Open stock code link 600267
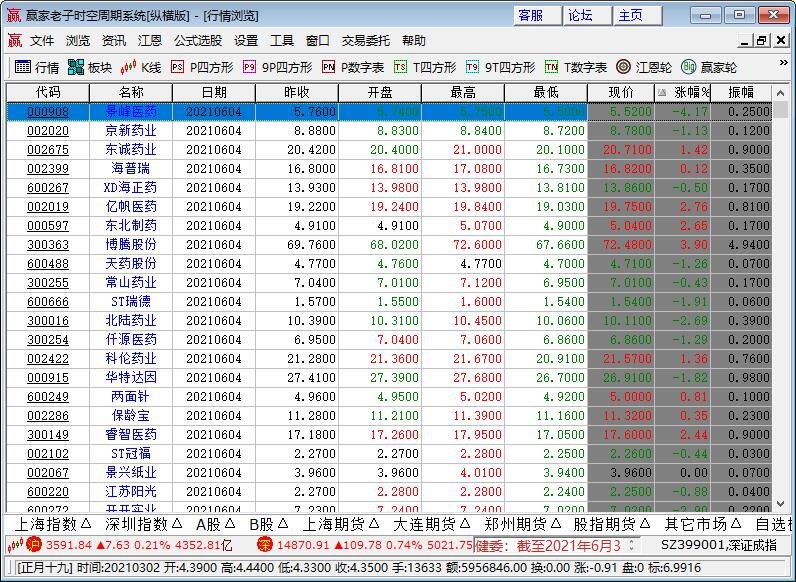 48,188
